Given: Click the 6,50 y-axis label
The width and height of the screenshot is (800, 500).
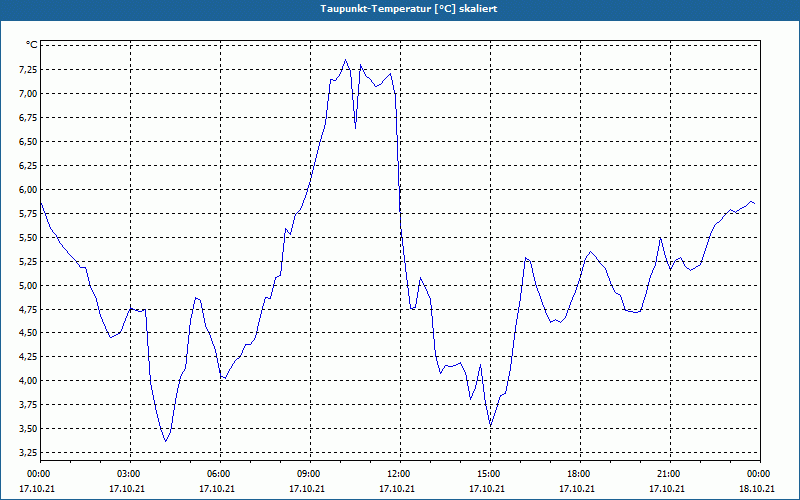Looking at the screenshot, I should (28, 141).
